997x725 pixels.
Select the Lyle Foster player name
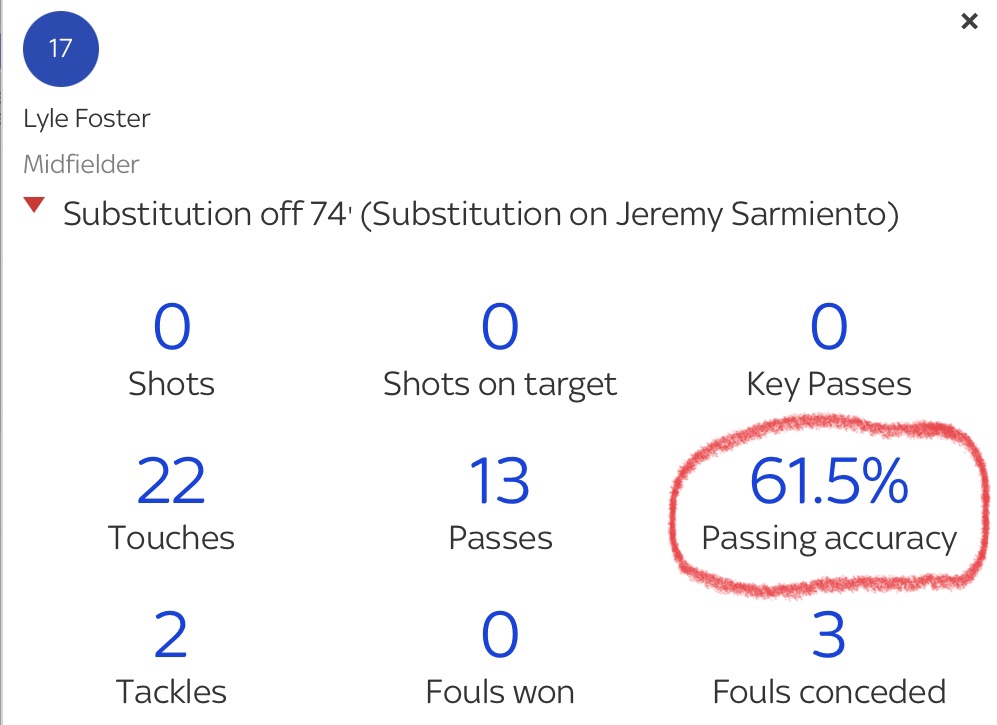87,118
